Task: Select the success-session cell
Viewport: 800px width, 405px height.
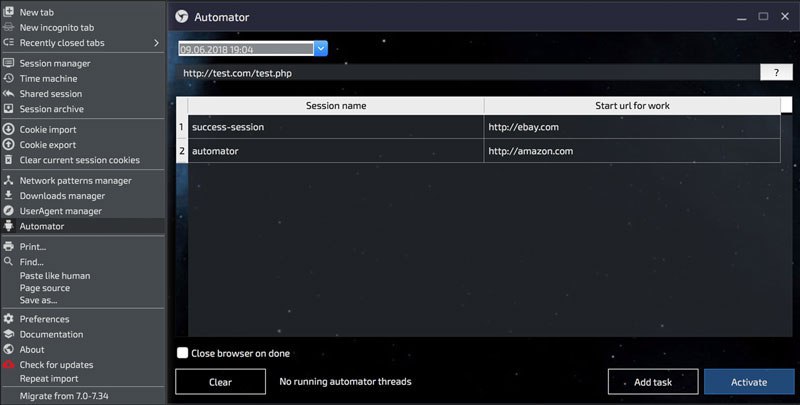Action: click(336, 127)
